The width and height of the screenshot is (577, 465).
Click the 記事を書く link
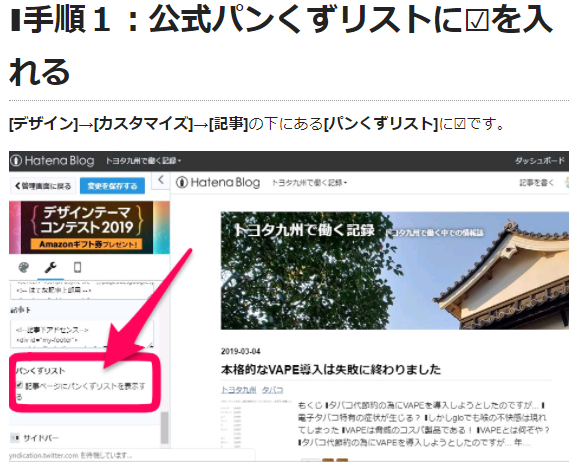coord(537,182)
